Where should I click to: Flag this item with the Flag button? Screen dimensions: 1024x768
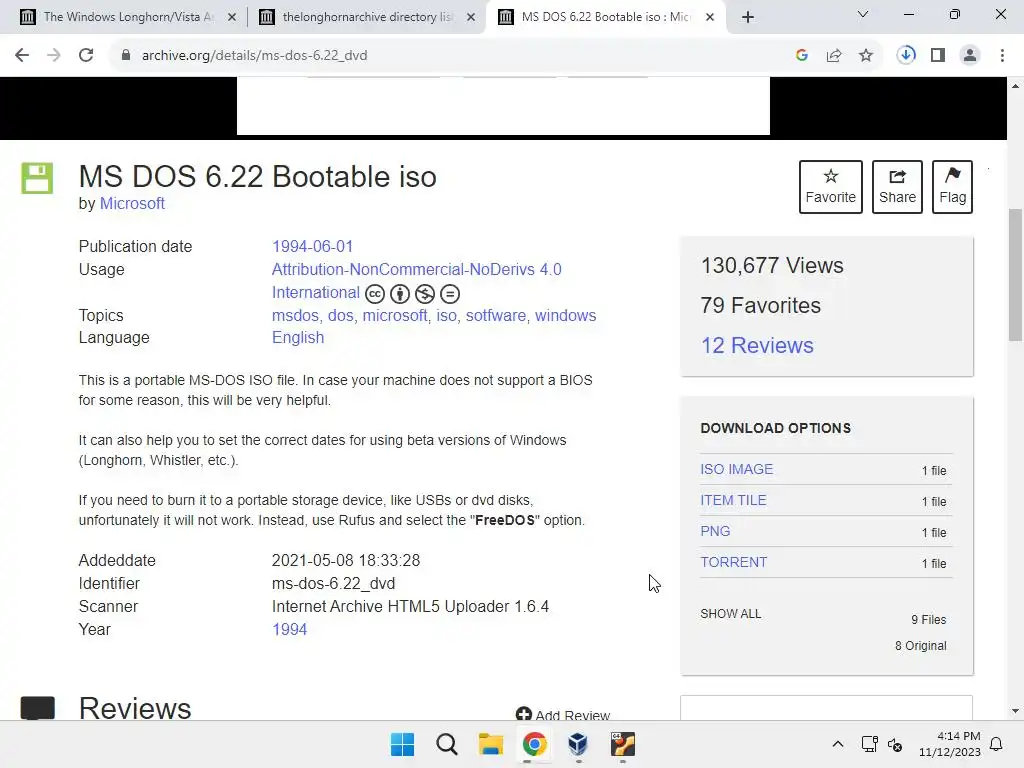coord(952,187)
